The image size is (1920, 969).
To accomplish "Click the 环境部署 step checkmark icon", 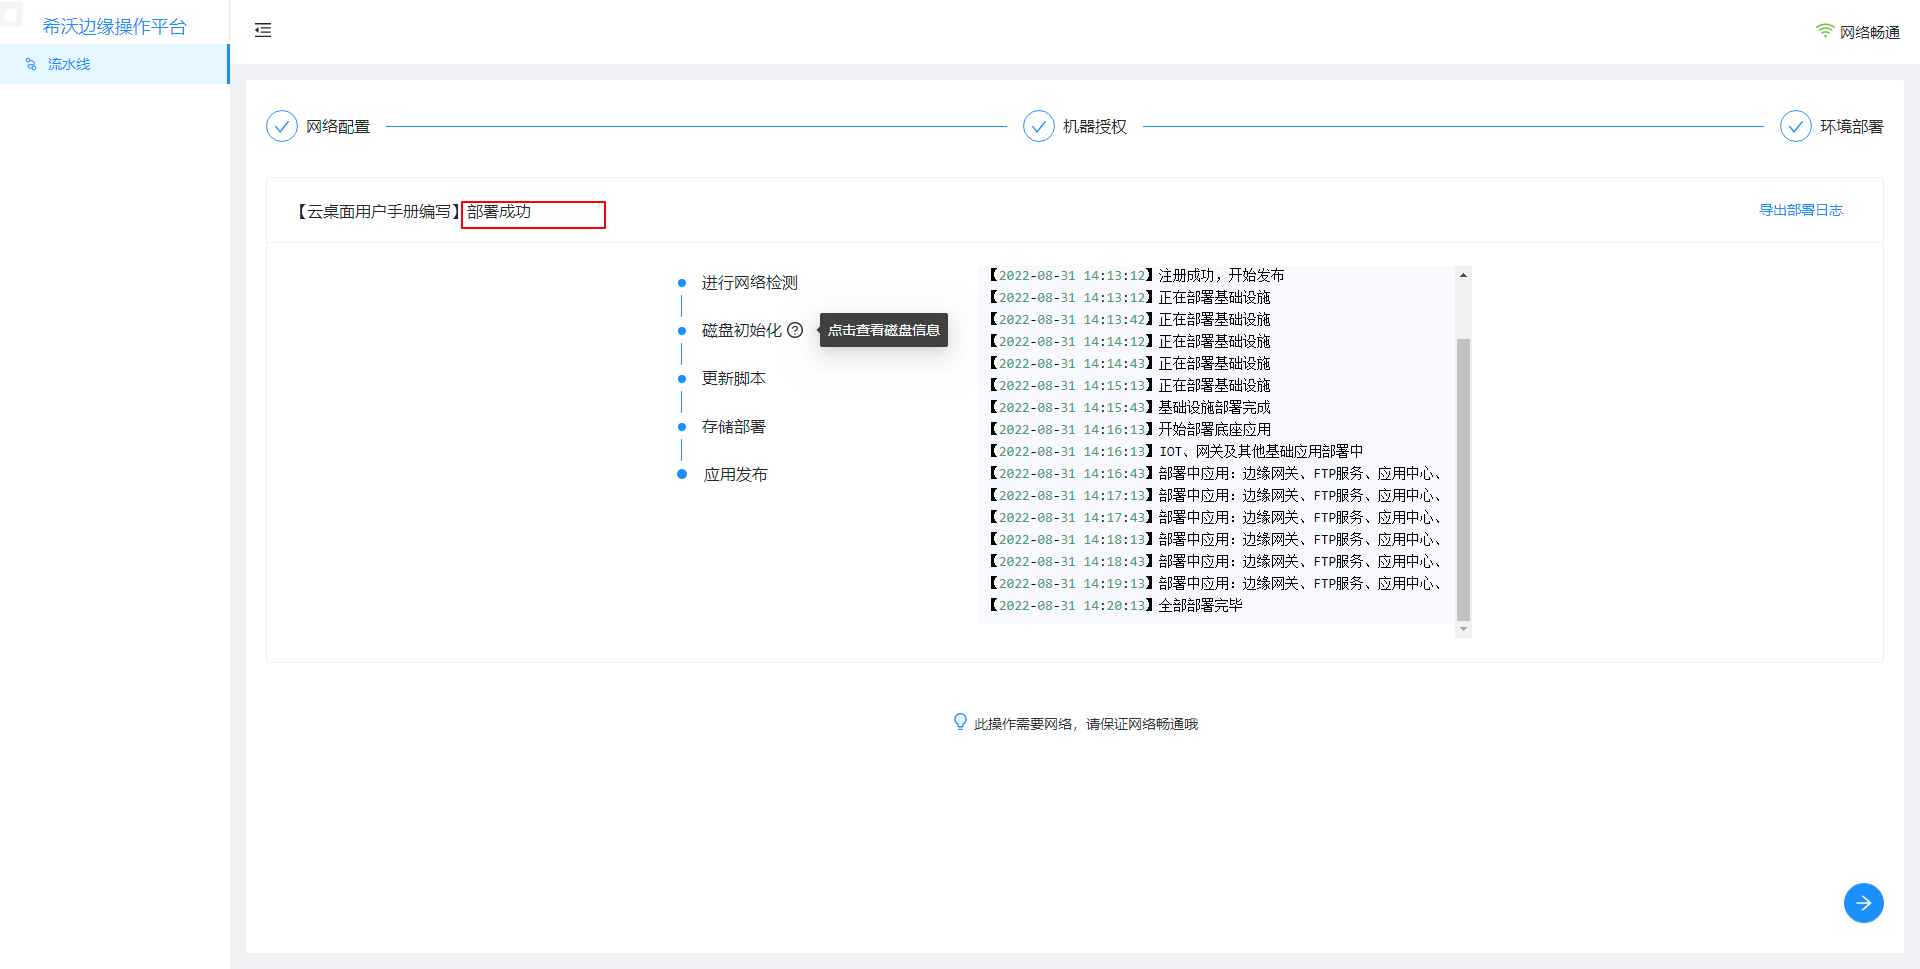I will 1796,126.
